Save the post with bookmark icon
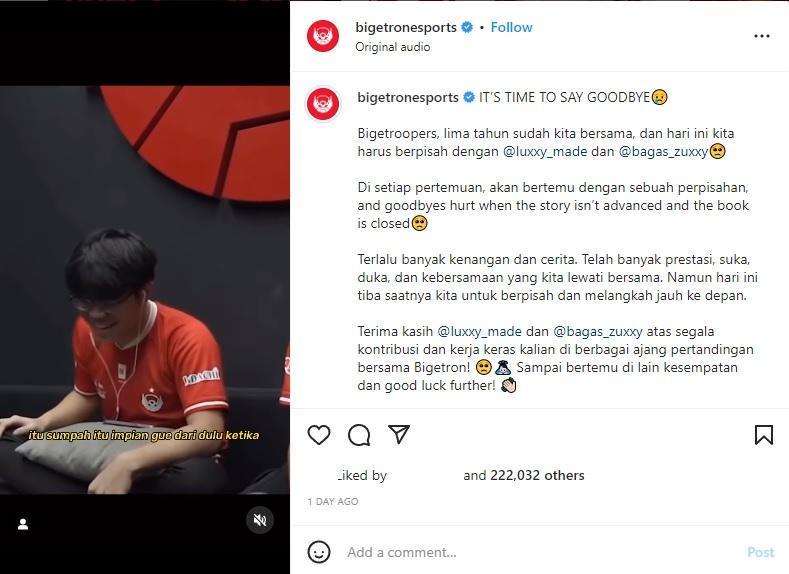The height and width of the screenshot is (574, 789). pyautogui.click(x=763, y=435)
